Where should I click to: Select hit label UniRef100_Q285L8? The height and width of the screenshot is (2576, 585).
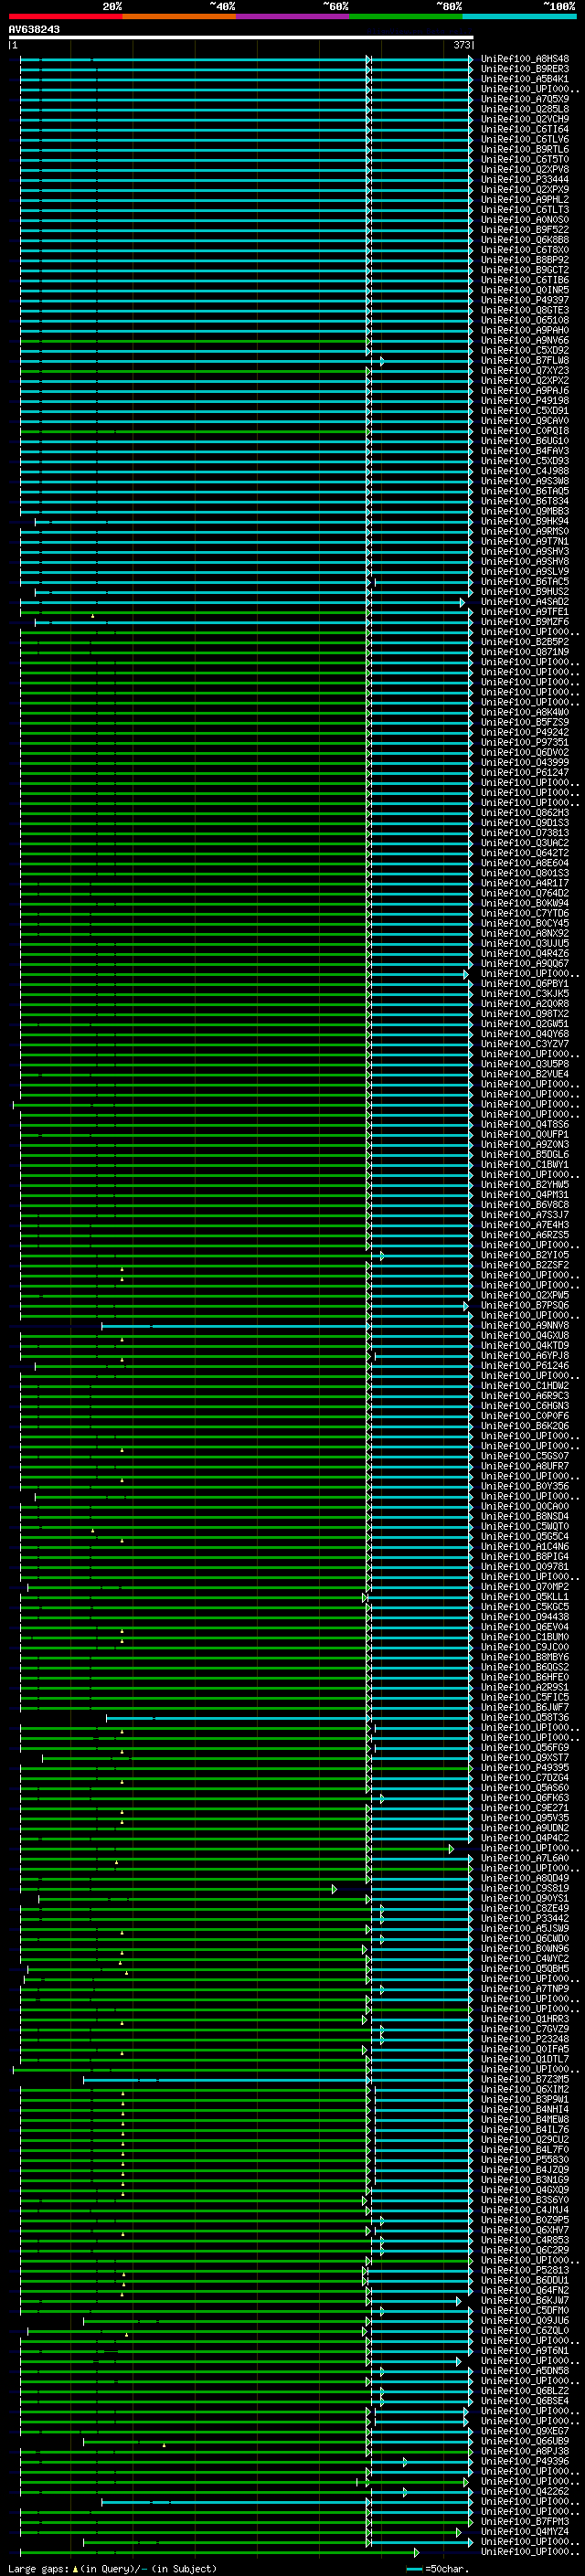(x=525, y=109)
